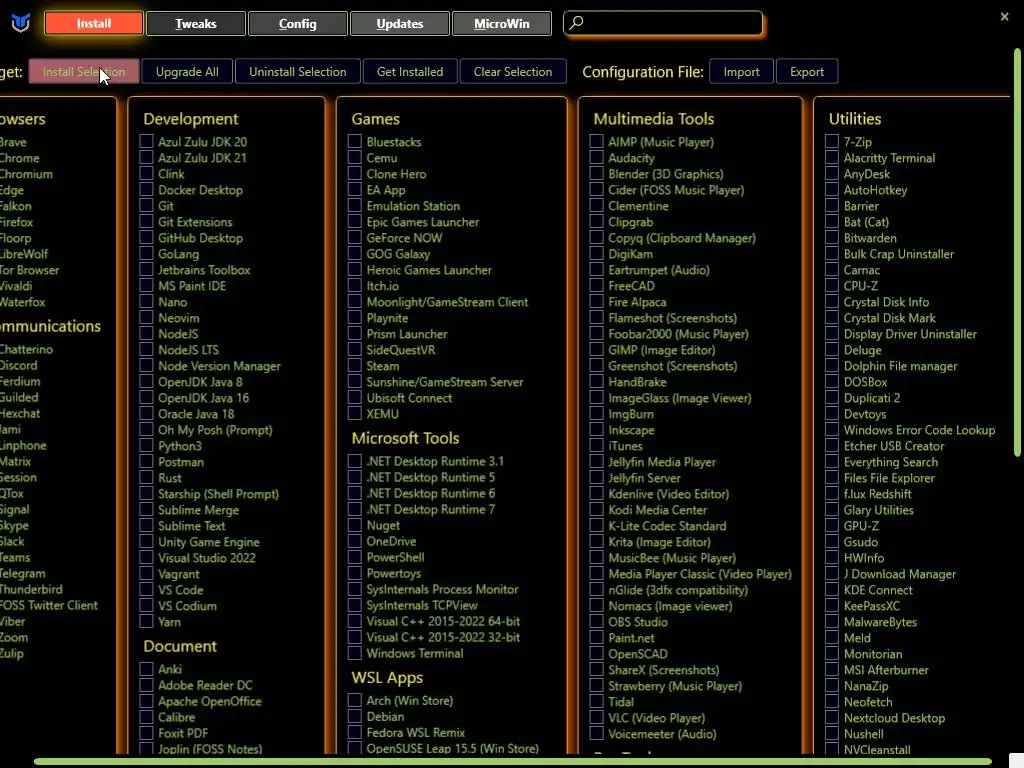Import a configuration file

[741, 72]
